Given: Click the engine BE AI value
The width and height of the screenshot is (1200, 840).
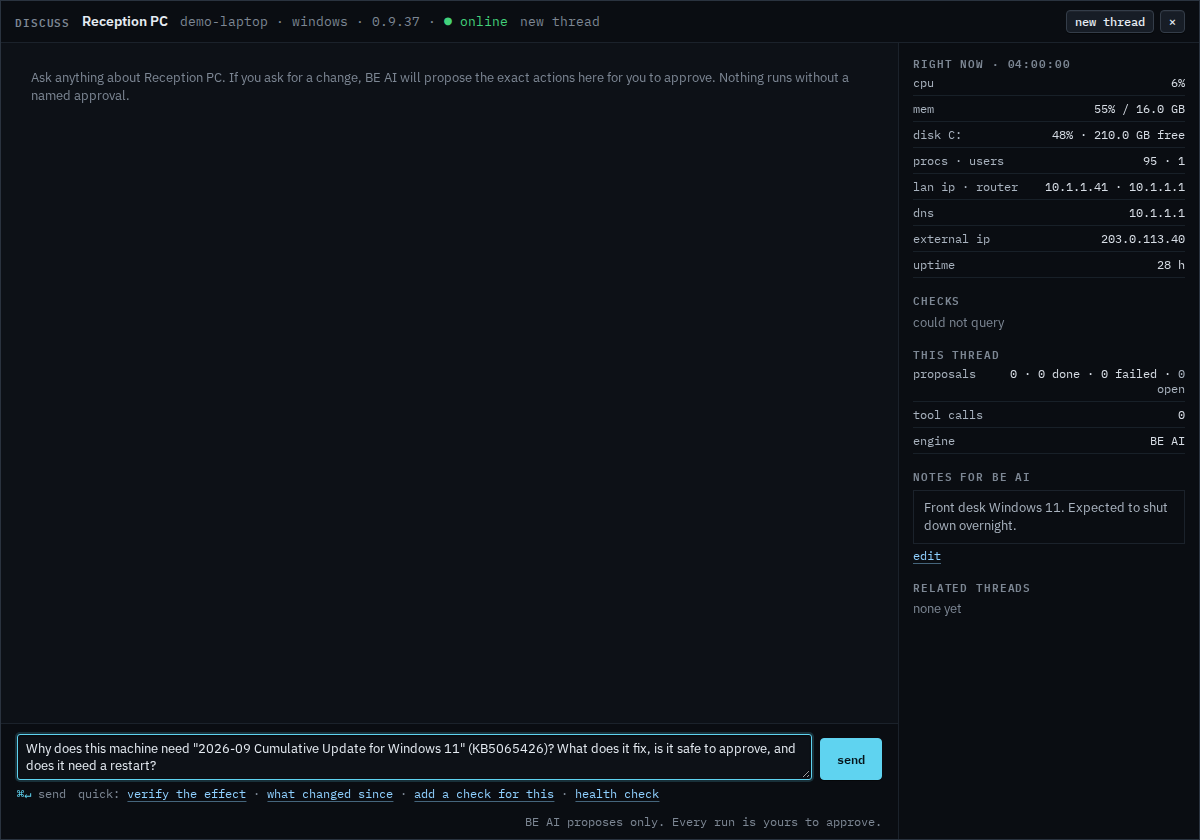Looking at the screenshot, I should pos(1167,441).
